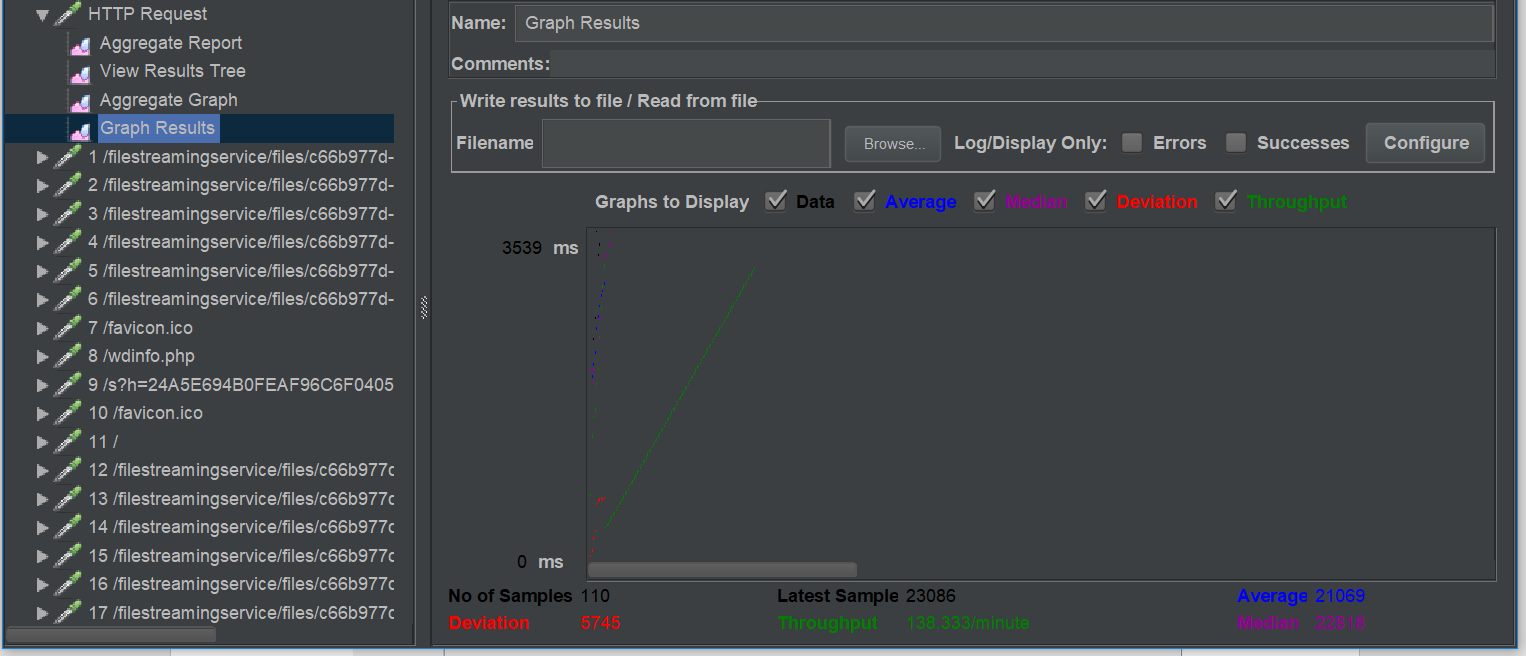Click the Throughput value 138.333/minute
Viewport: 1526px width, 656px height.
click(x=968, y=623)
